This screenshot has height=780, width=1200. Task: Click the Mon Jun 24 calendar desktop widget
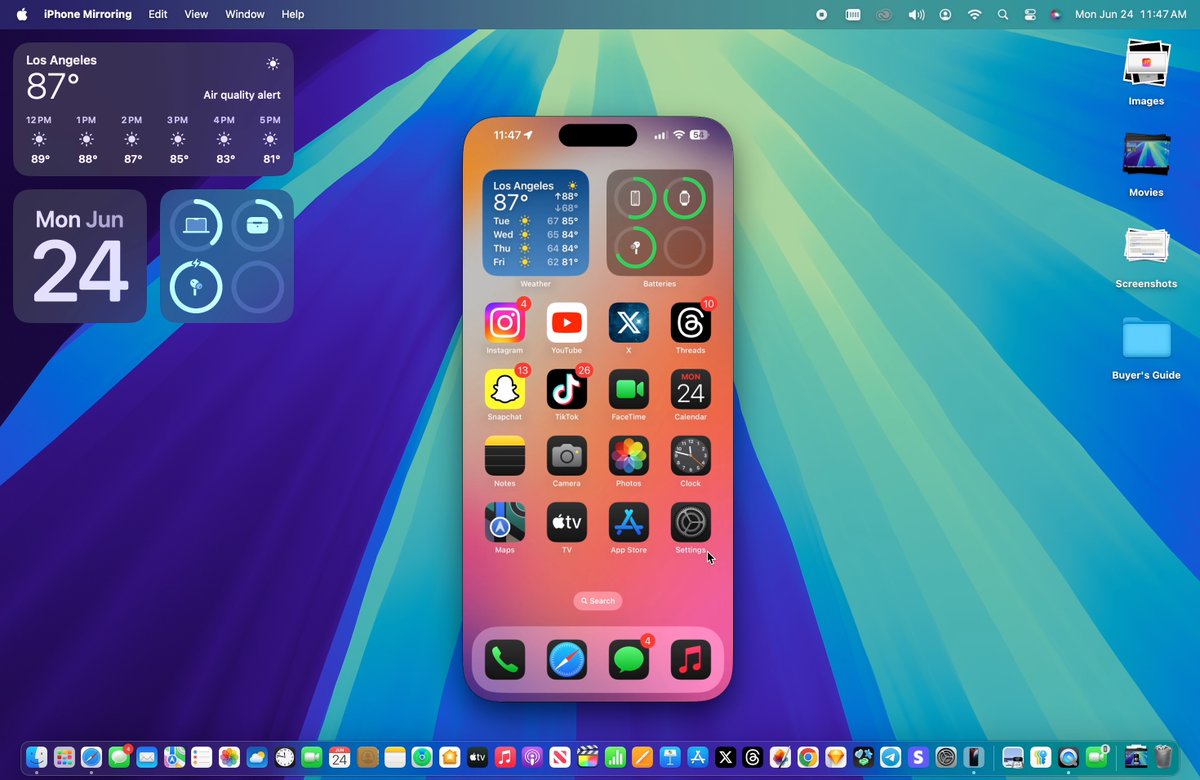coord(80,256)
